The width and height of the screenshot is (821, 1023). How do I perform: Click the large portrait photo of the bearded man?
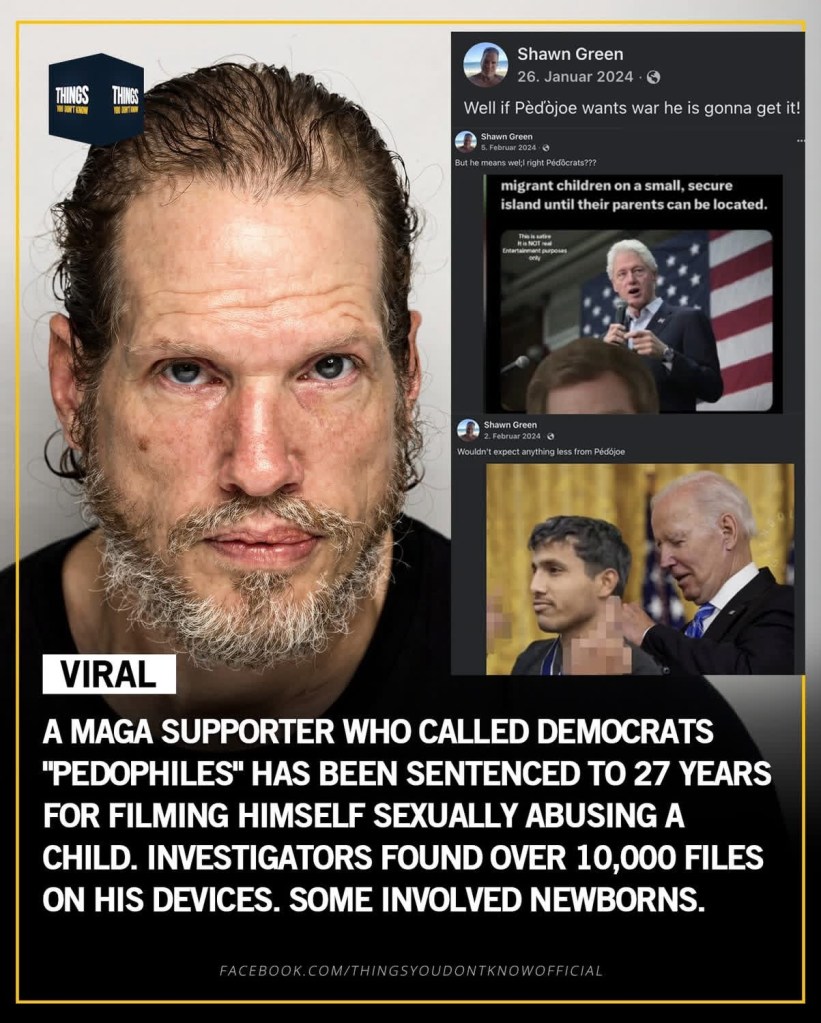tap(235, 365)
